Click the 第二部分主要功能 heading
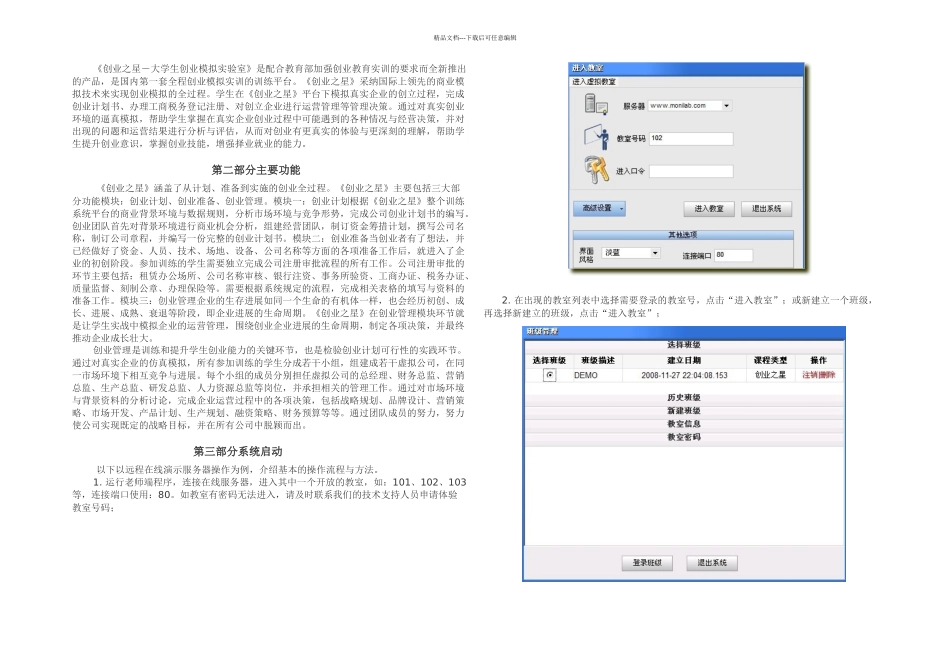The height and width of the screenshot is (672, 950). [x=256, y=170]
